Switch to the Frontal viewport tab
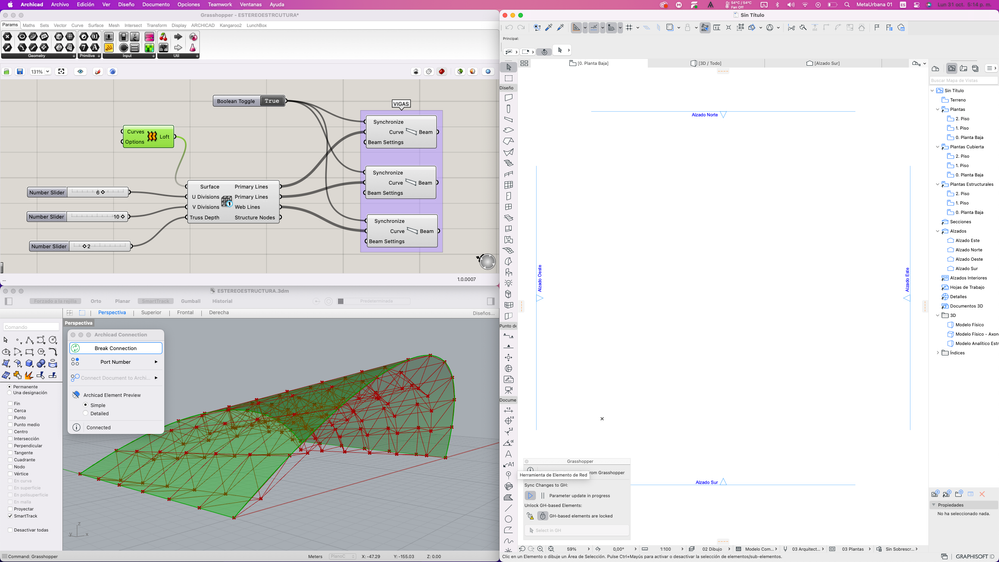Viewport: 999px width, 562px height. [x=185, y=313]
